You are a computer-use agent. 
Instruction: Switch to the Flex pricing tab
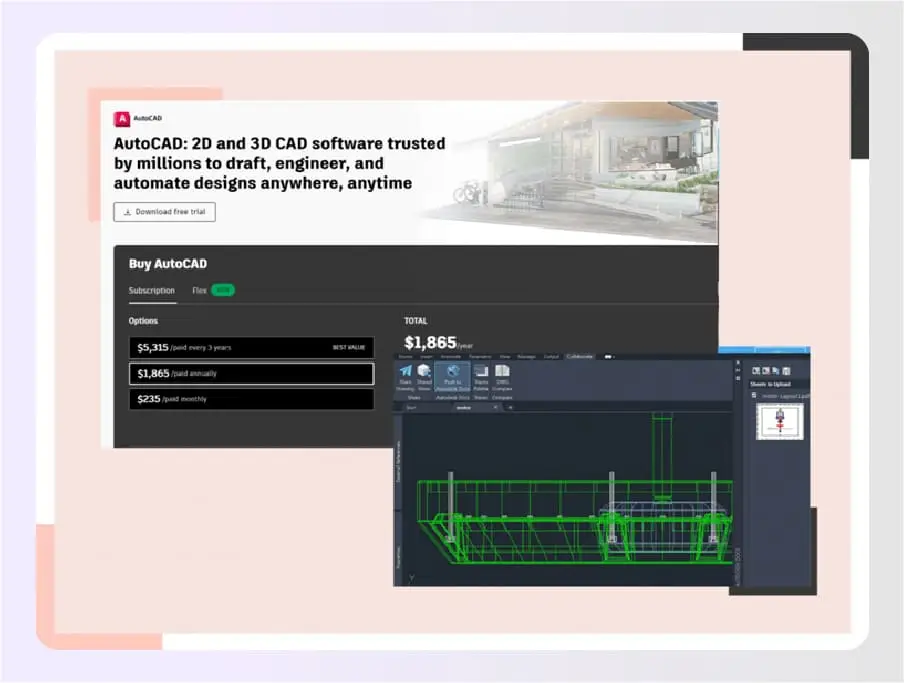tap(200, 291)
